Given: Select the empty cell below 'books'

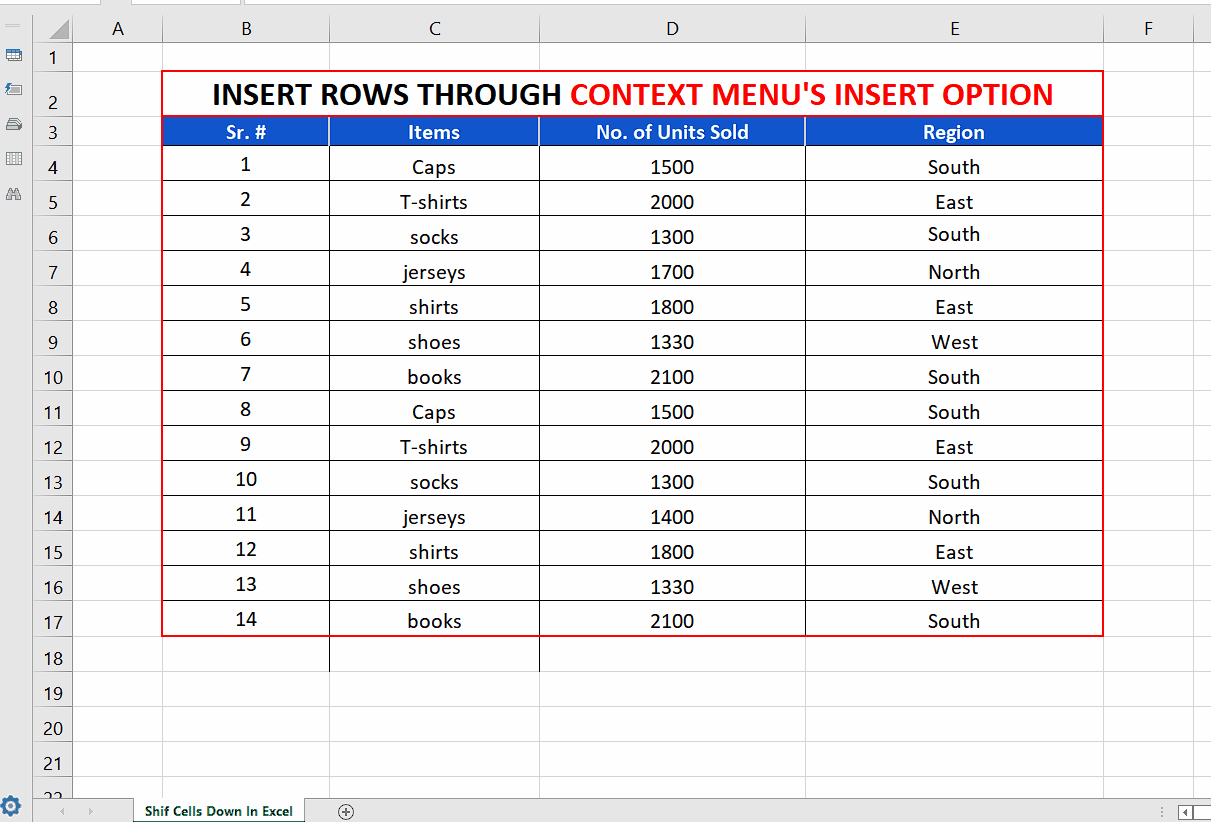Looking at the screenshot, I should pos(434,655).
